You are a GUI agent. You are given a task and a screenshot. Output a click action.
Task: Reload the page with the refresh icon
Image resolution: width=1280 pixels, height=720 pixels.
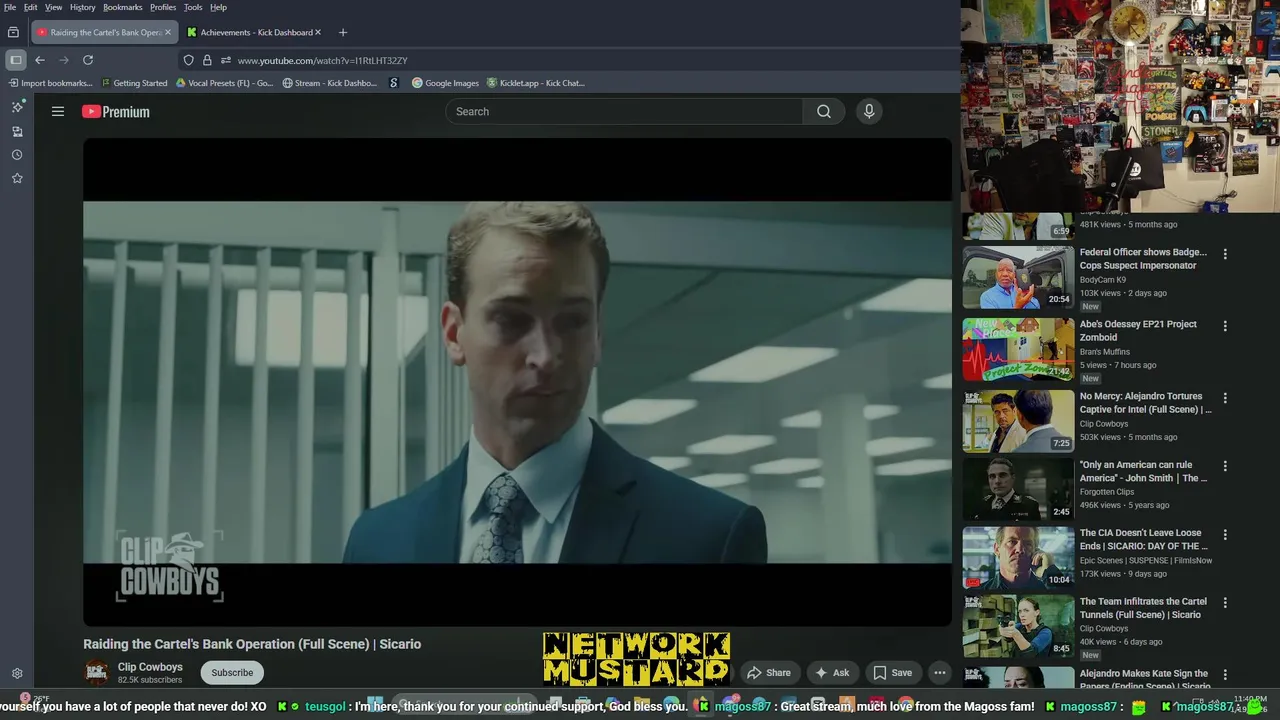(x=88, y=60)
